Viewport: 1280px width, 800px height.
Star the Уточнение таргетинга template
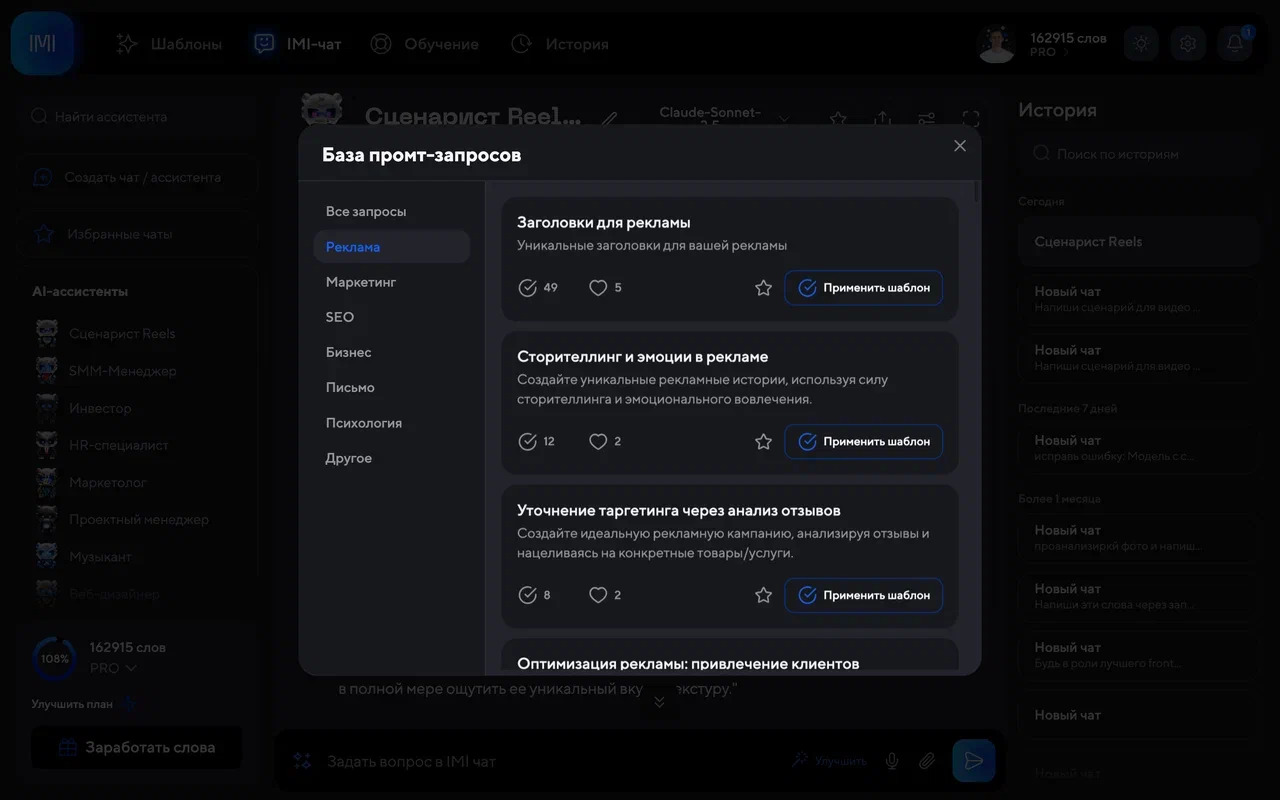tap(763, 594)
